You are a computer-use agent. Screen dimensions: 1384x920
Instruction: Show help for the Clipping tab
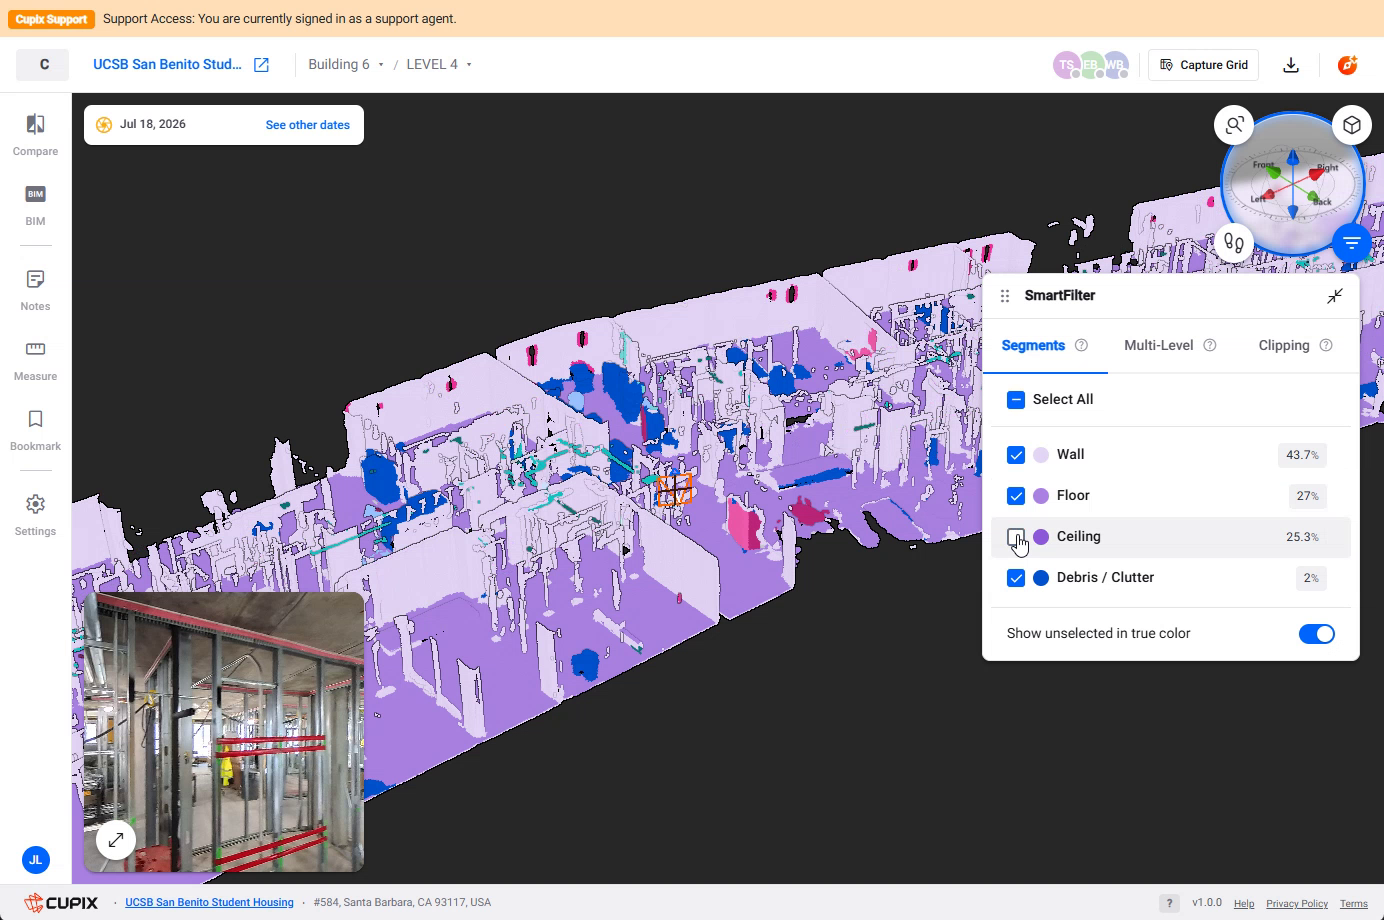[x=1326, y=345]
